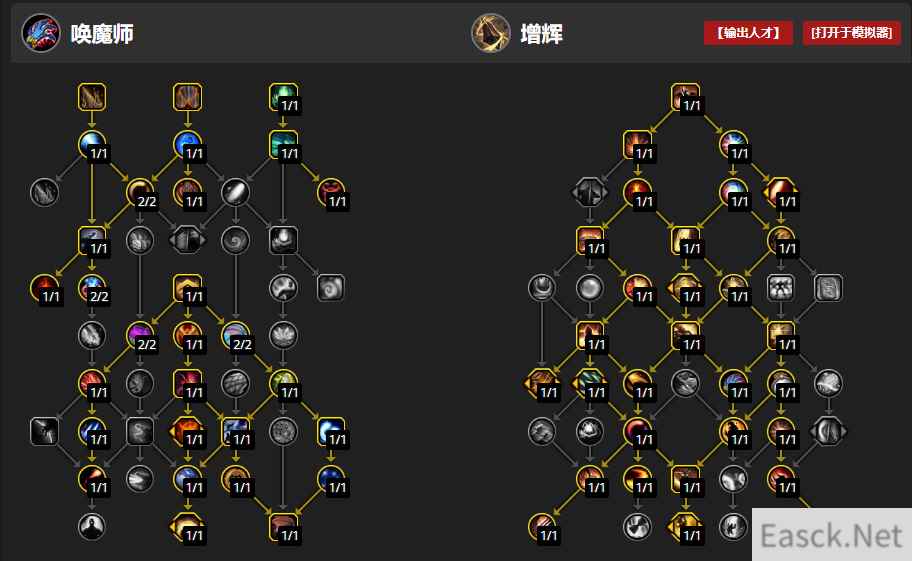Choose the gray lotus flower talent node
This screenshot has width=912, height=561.
283,335
